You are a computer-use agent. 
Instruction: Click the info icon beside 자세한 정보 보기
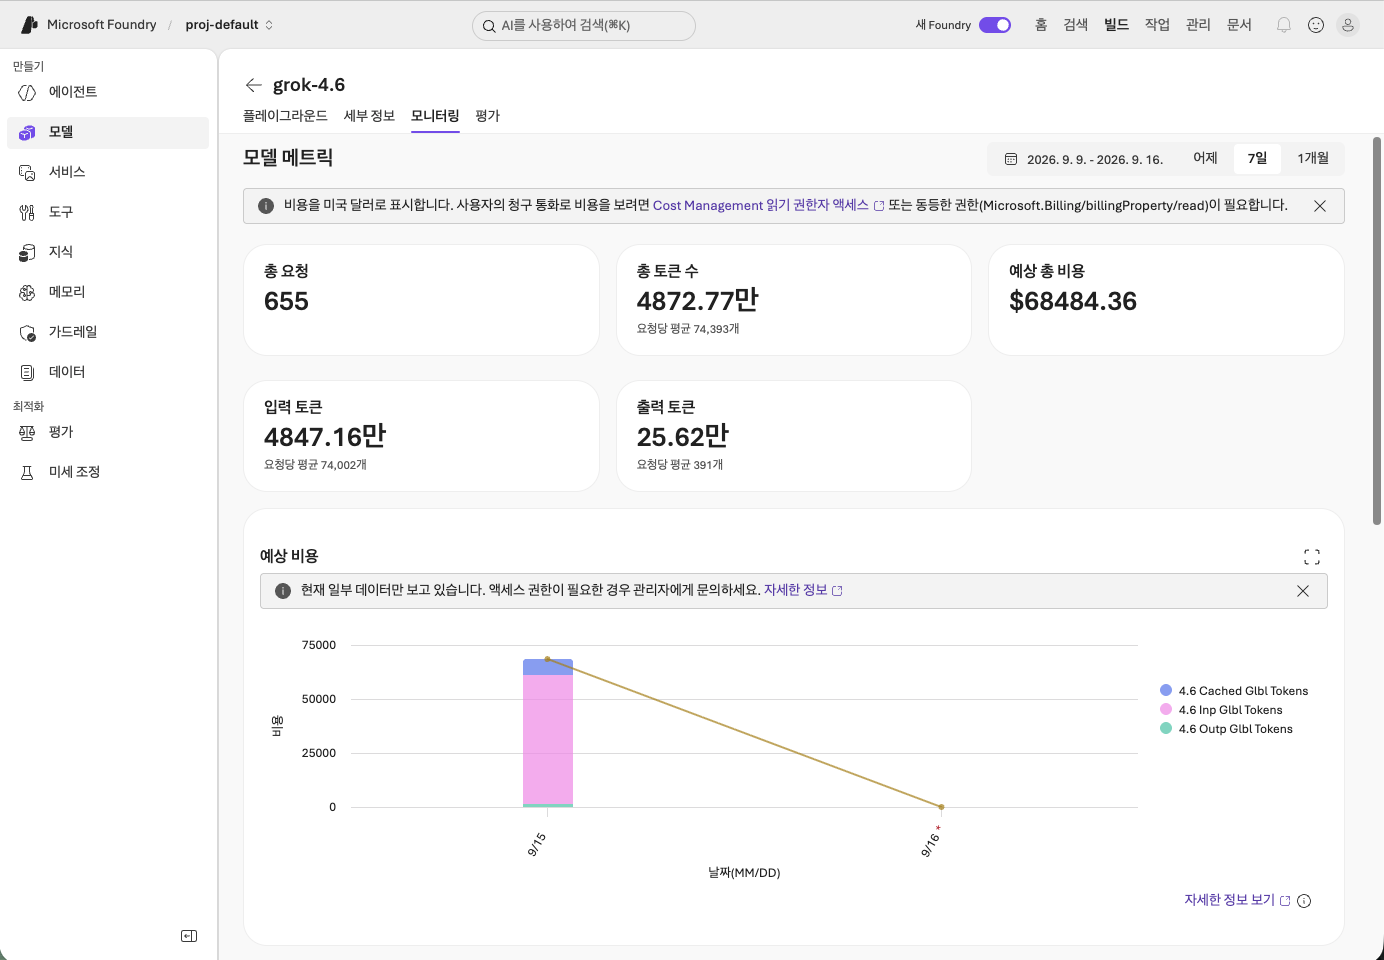click(x=1304, y=901)
